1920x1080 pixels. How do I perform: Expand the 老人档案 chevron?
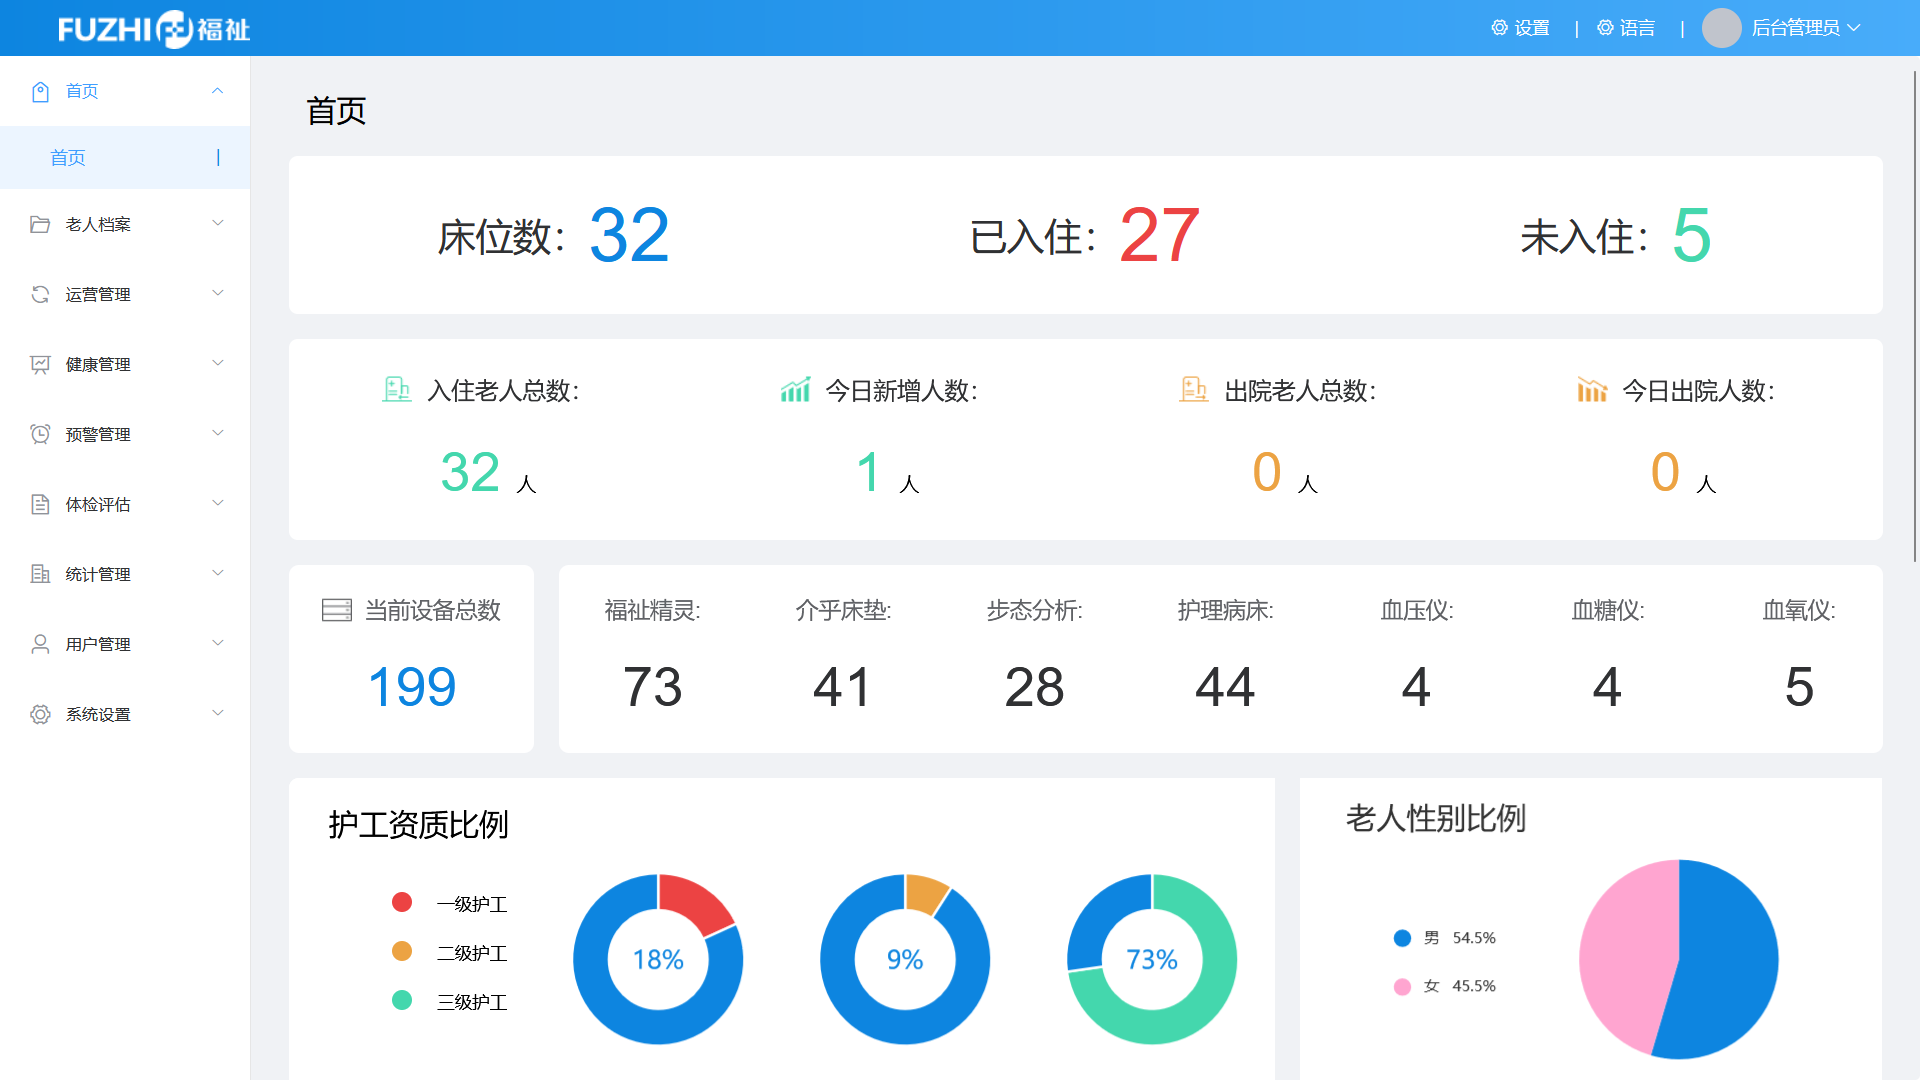click(x=217, y=223)
